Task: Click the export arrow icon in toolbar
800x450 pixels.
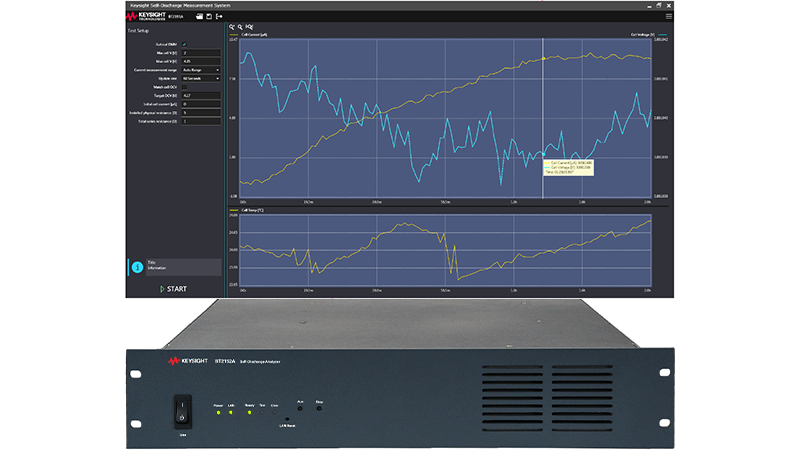Action: point(219,16)
